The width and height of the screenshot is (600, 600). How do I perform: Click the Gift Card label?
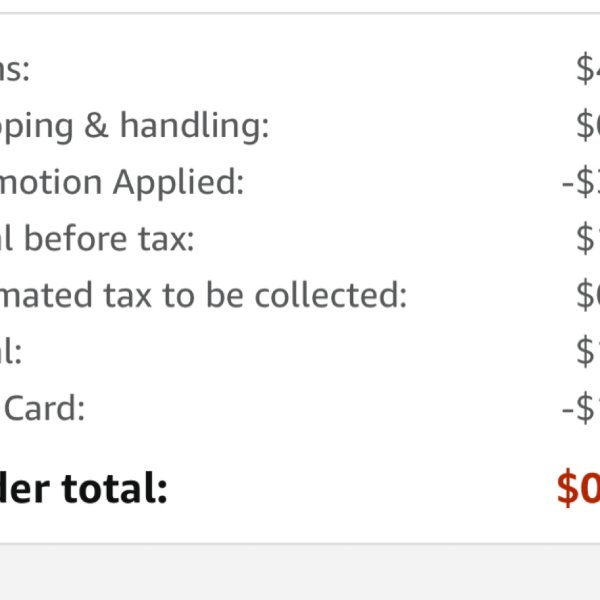point(42,408)
